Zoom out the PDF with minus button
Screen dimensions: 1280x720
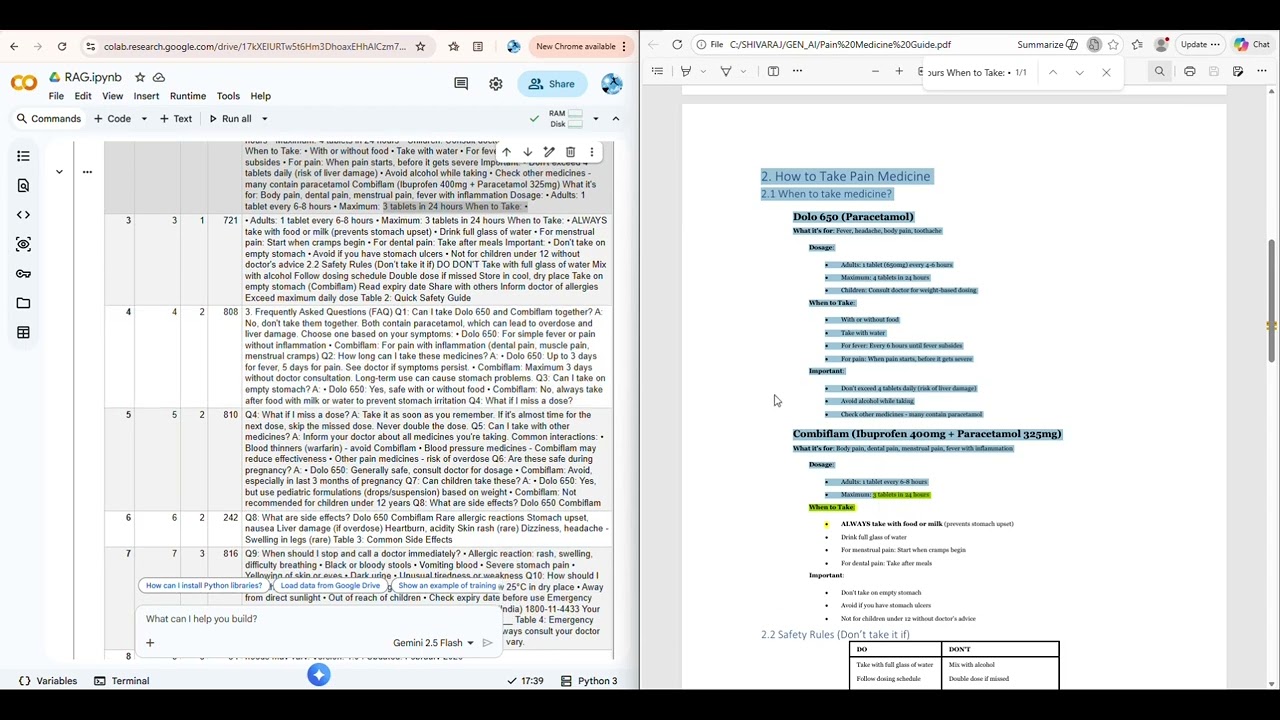click(875, 71)
